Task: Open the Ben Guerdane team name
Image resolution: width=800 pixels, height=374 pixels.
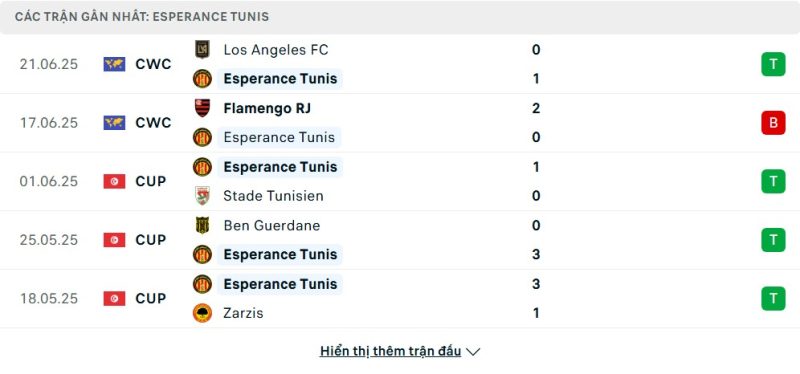Action: 271,226
